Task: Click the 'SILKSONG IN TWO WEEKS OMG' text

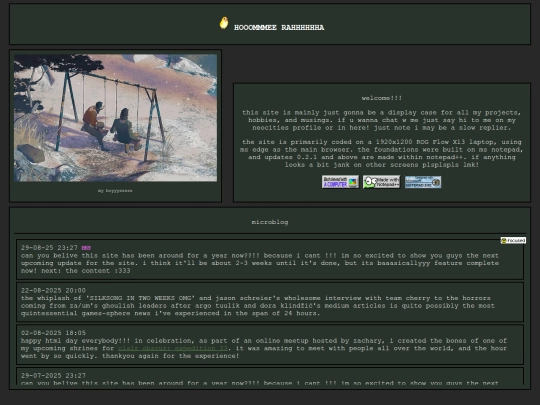Action: 140,298
